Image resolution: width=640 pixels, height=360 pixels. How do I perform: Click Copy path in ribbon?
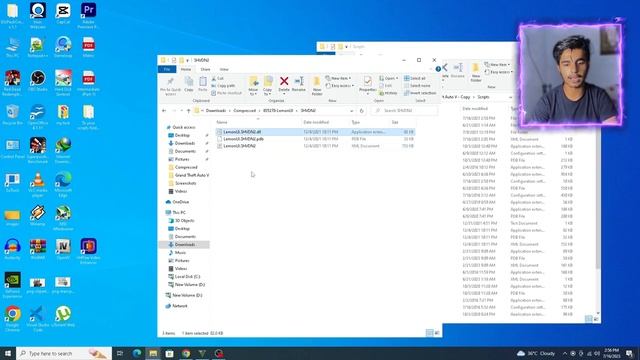point(223,86)
